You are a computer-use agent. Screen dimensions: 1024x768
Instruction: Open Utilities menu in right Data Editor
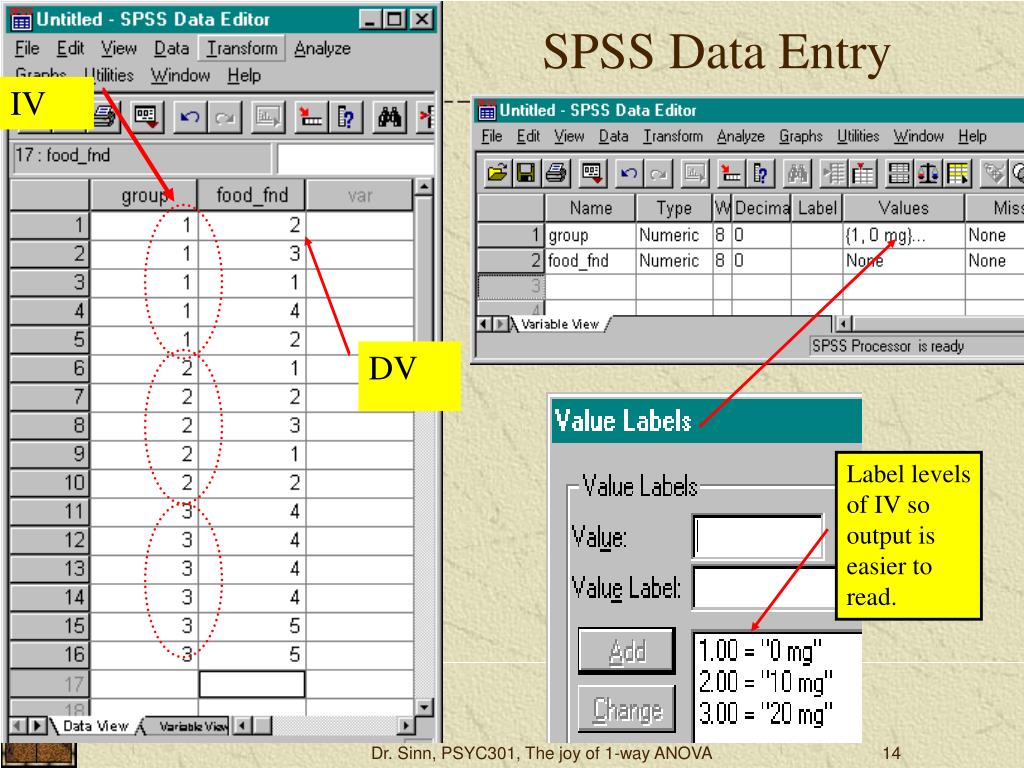click(x=858, y=136)
